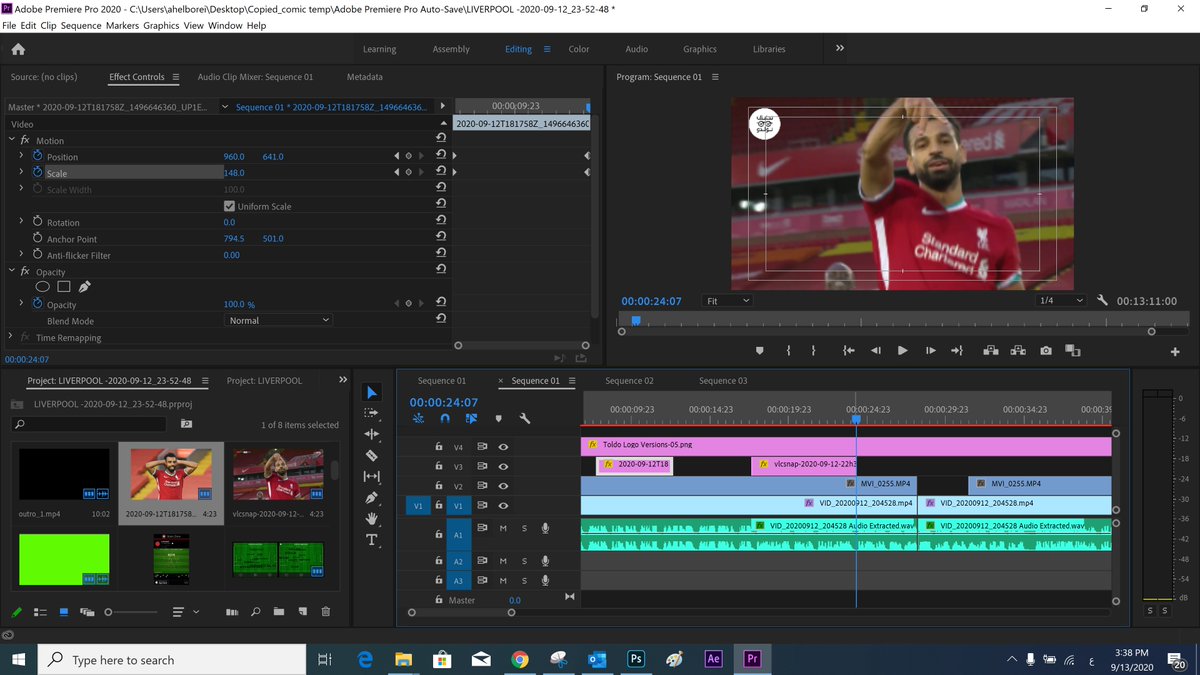
Task: Select the Type tool
Action: click(372, 540)
